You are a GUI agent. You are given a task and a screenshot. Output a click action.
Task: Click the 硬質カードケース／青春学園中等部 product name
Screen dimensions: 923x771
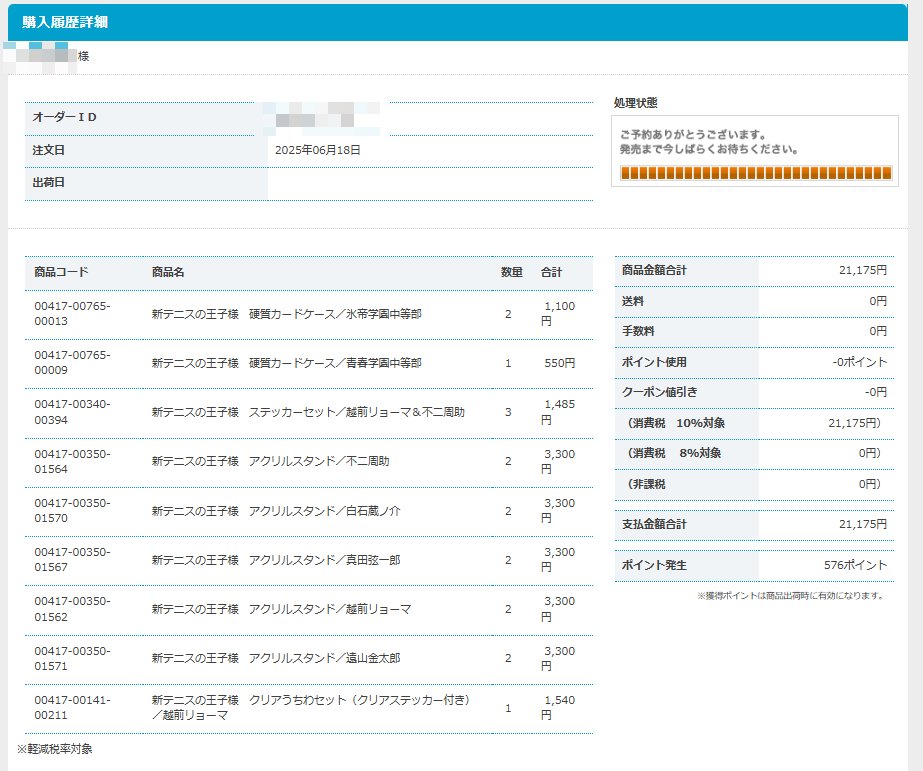(x=287, y=363)
